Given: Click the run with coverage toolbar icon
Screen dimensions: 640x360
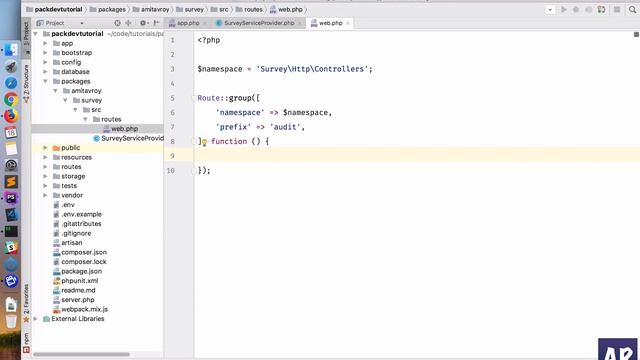Looking at the screenshot, I should [589, 9].
